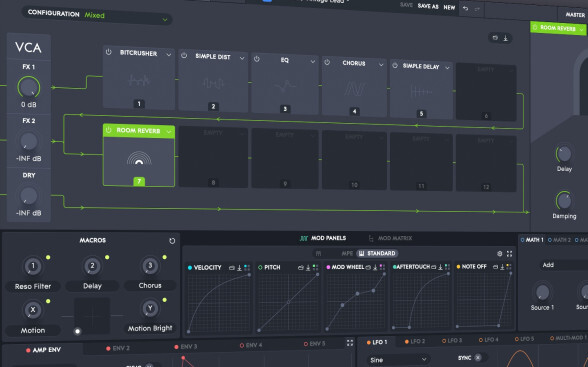Image resolution: width=588 pixels, height=367 pixels.
Task: Switch to Mod Matrix tab
Action: [390, 238]
